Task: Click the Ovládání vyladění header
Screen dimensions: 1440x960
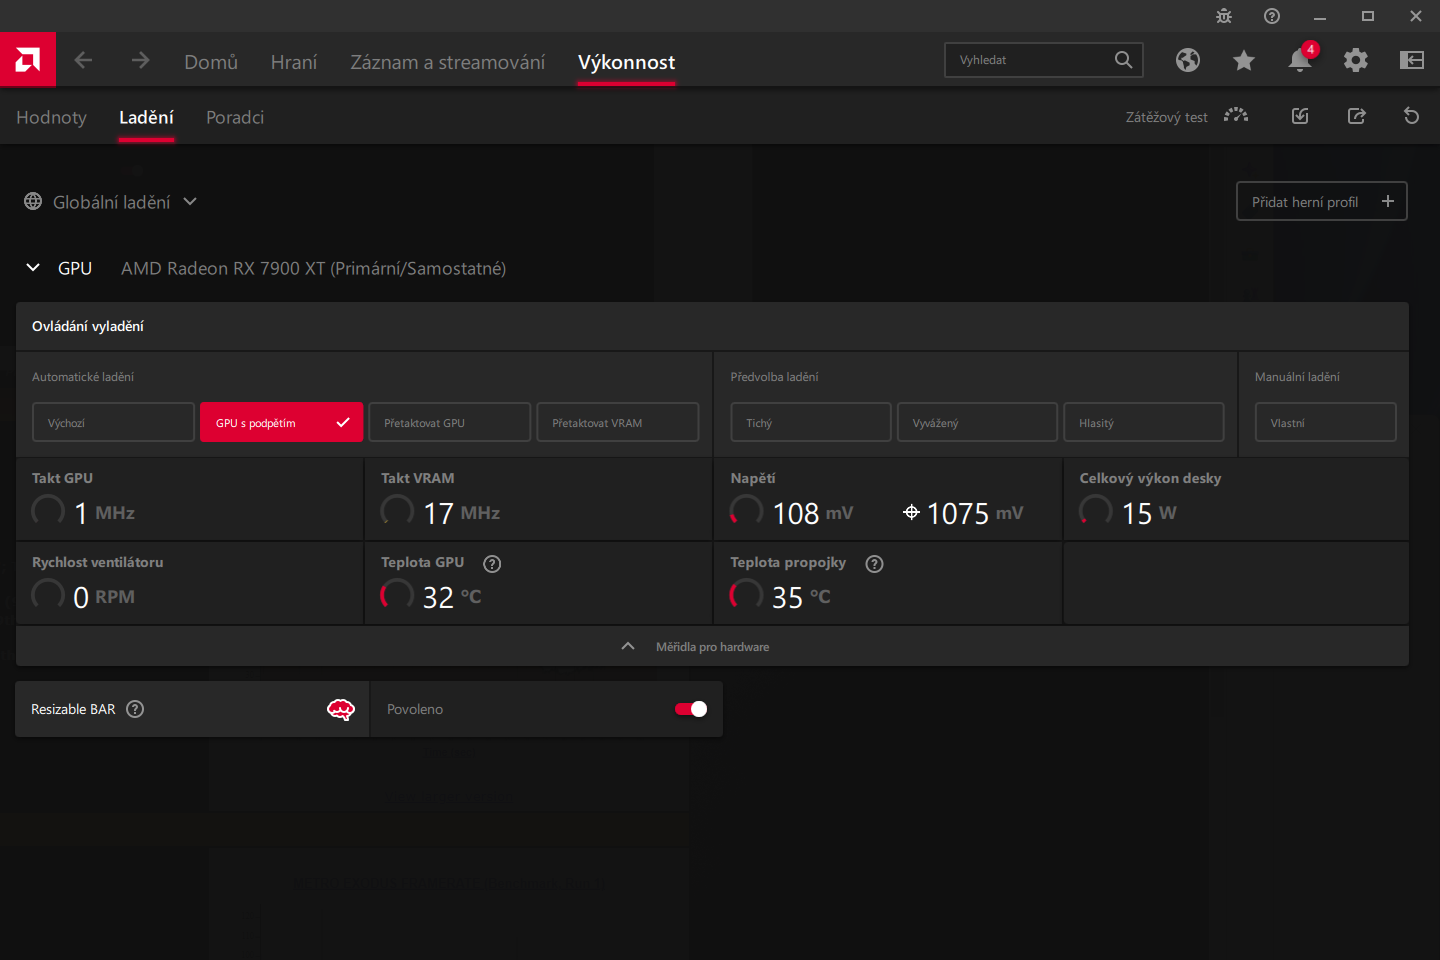Action: [88, 326]
